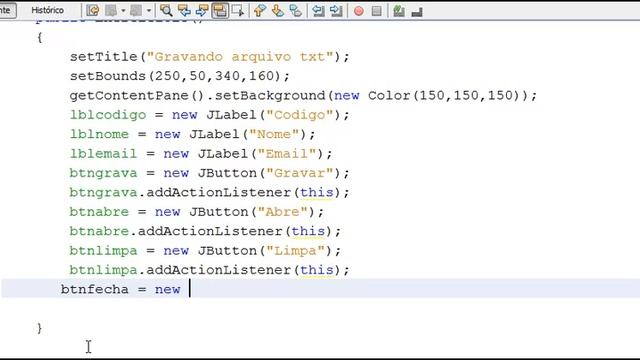Go to Next Bookmark icon
This screenshot has height=360, width=640.
pos(278,11)
